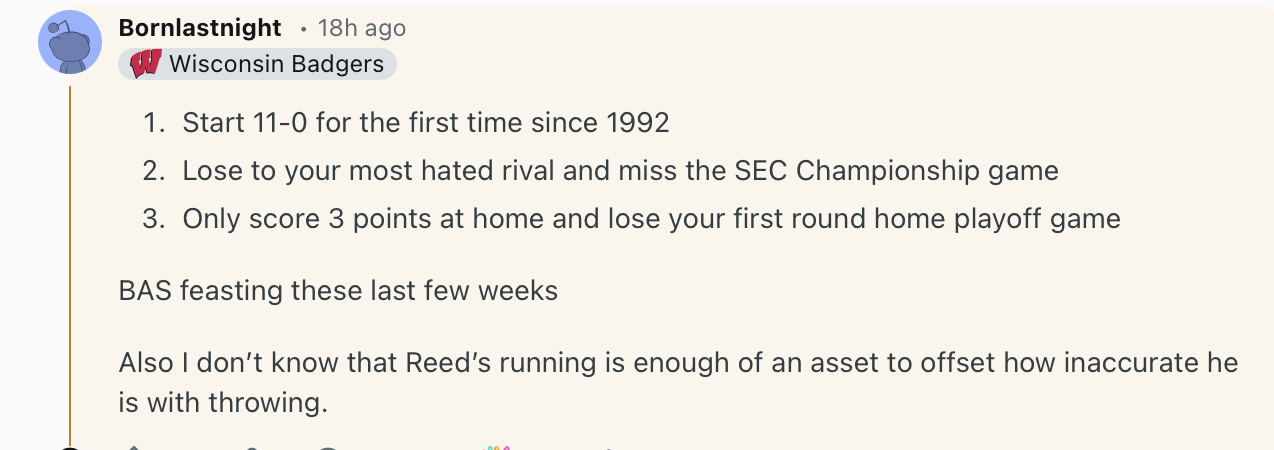Click the reply bubble icon under the comment
This screenshot has width=1274, height=450.
328,447
